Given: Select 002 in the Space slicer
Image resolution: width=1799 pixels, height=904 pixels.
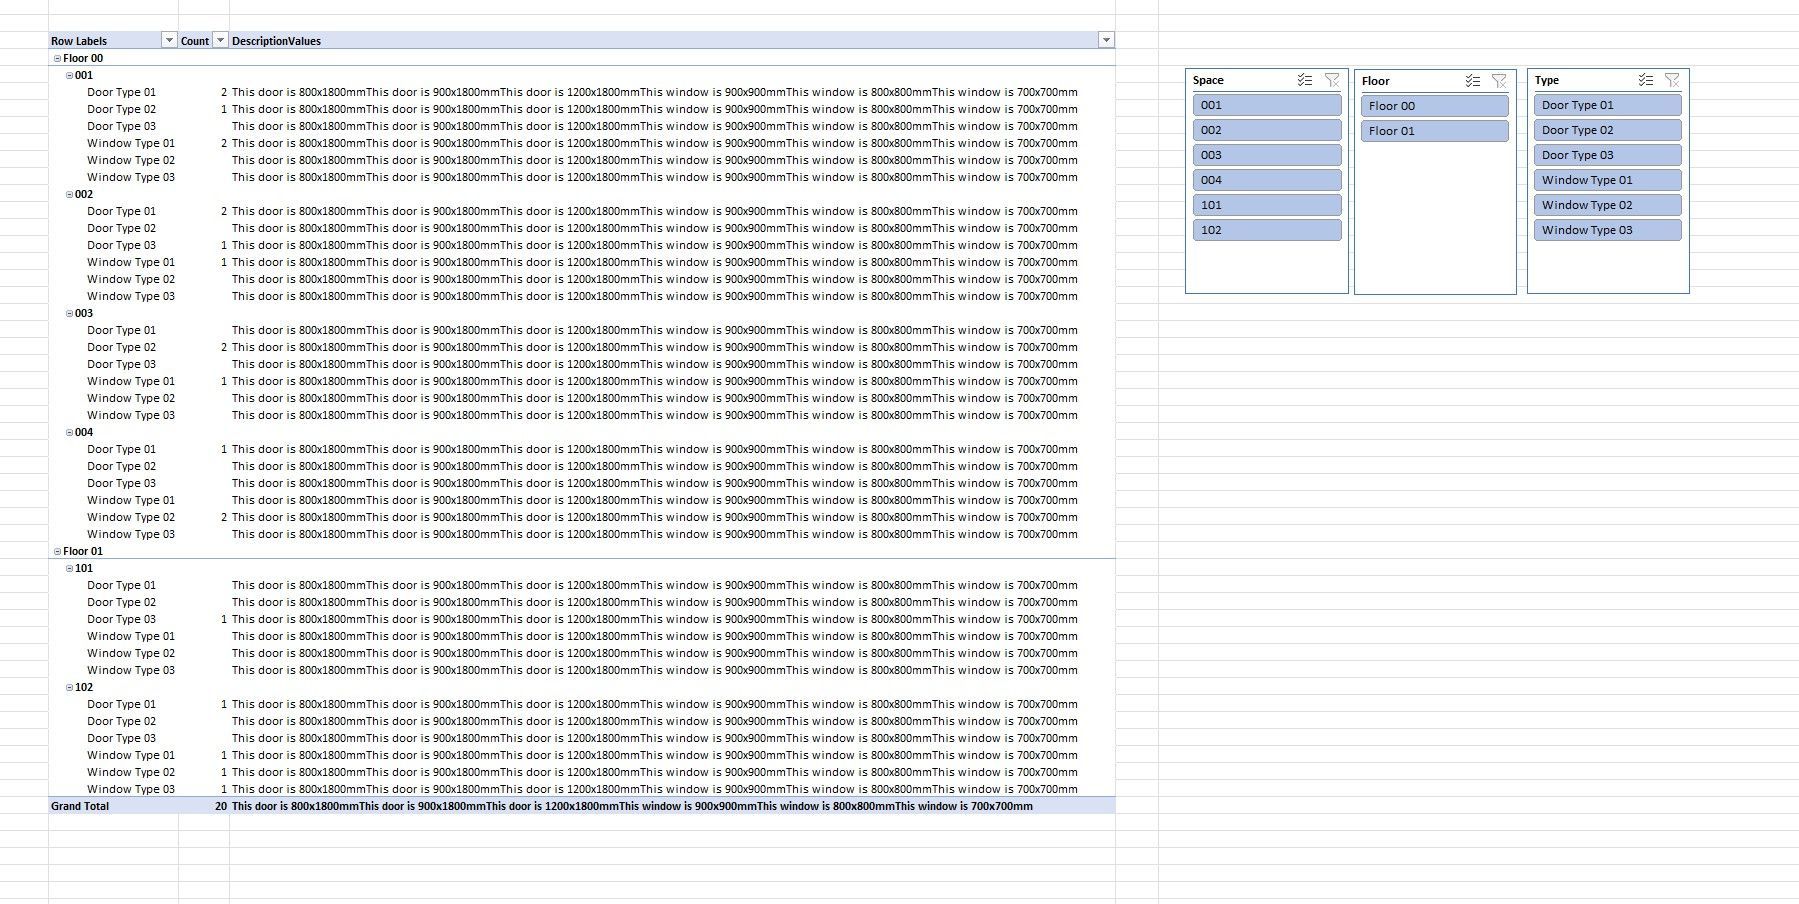Looking at the screenshot, I should pos(1267,130).
